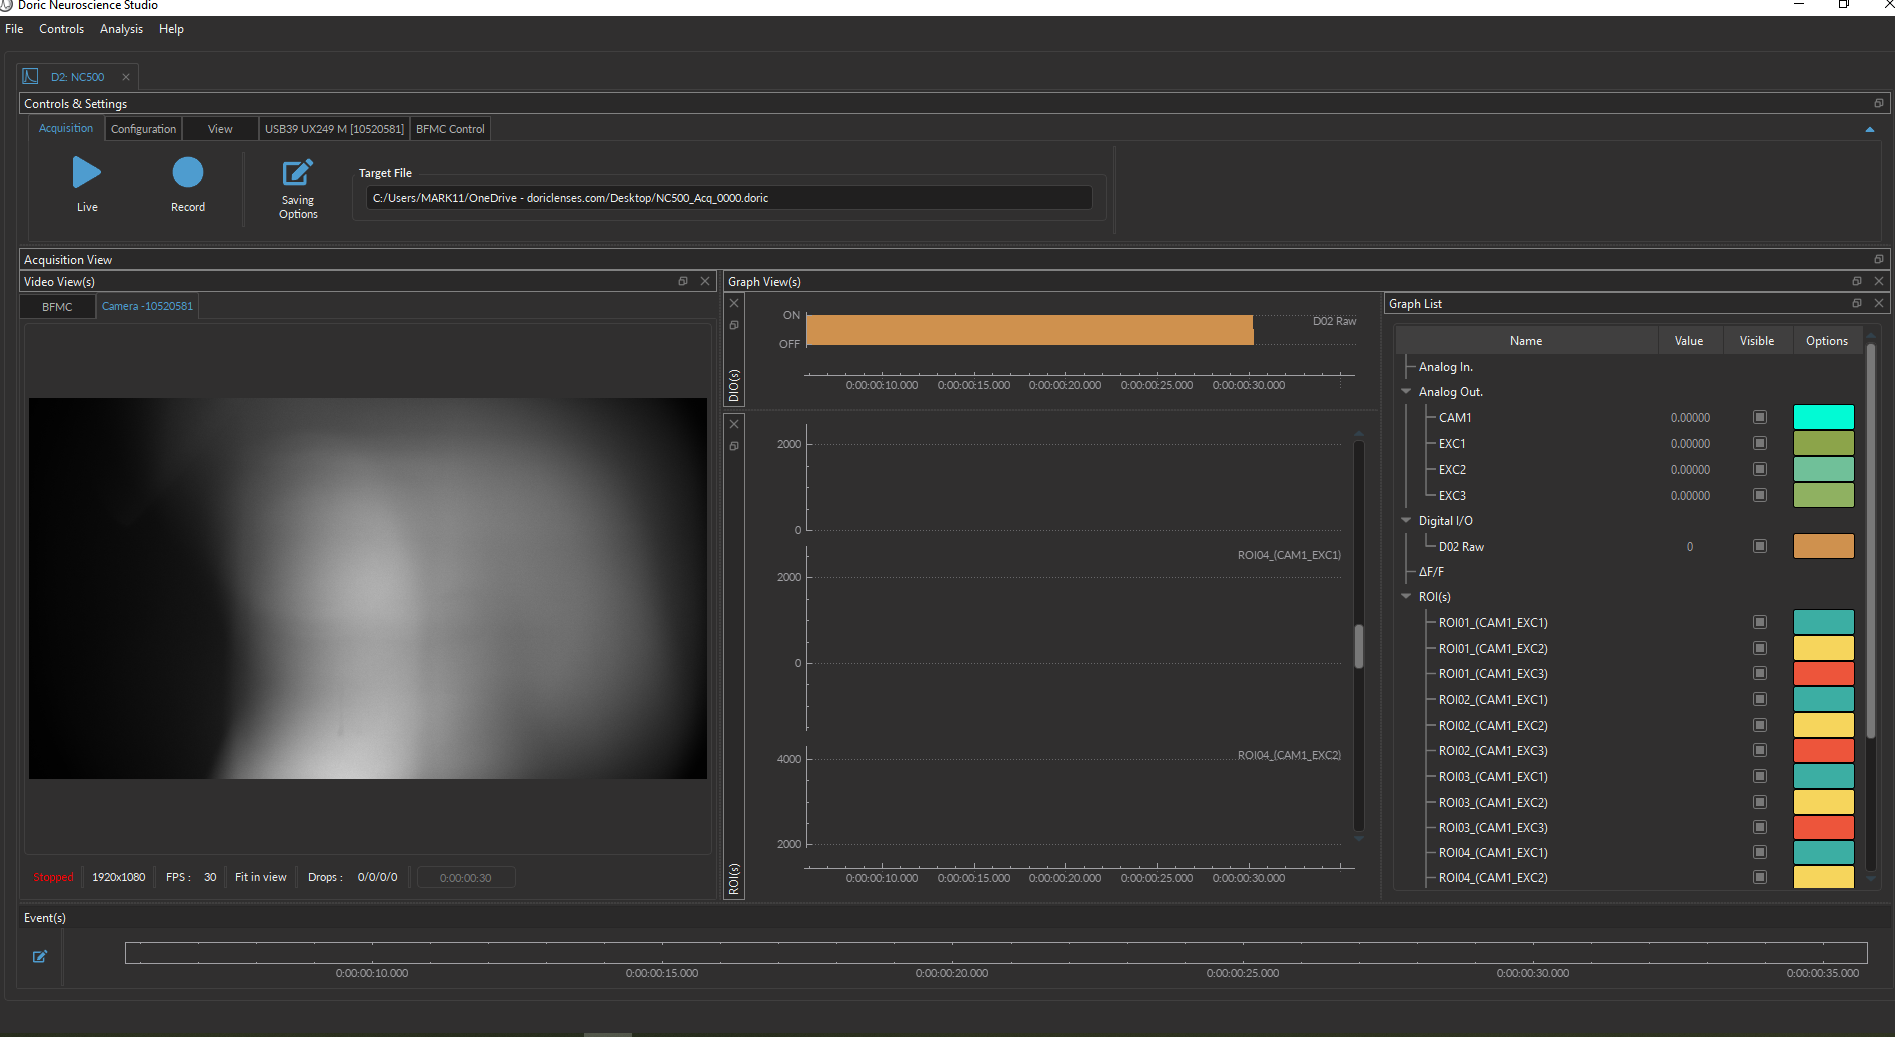Collapse the Analog Out. group
Image resolution: width=1895 pixels, height=1037 pixels.
1407,391
